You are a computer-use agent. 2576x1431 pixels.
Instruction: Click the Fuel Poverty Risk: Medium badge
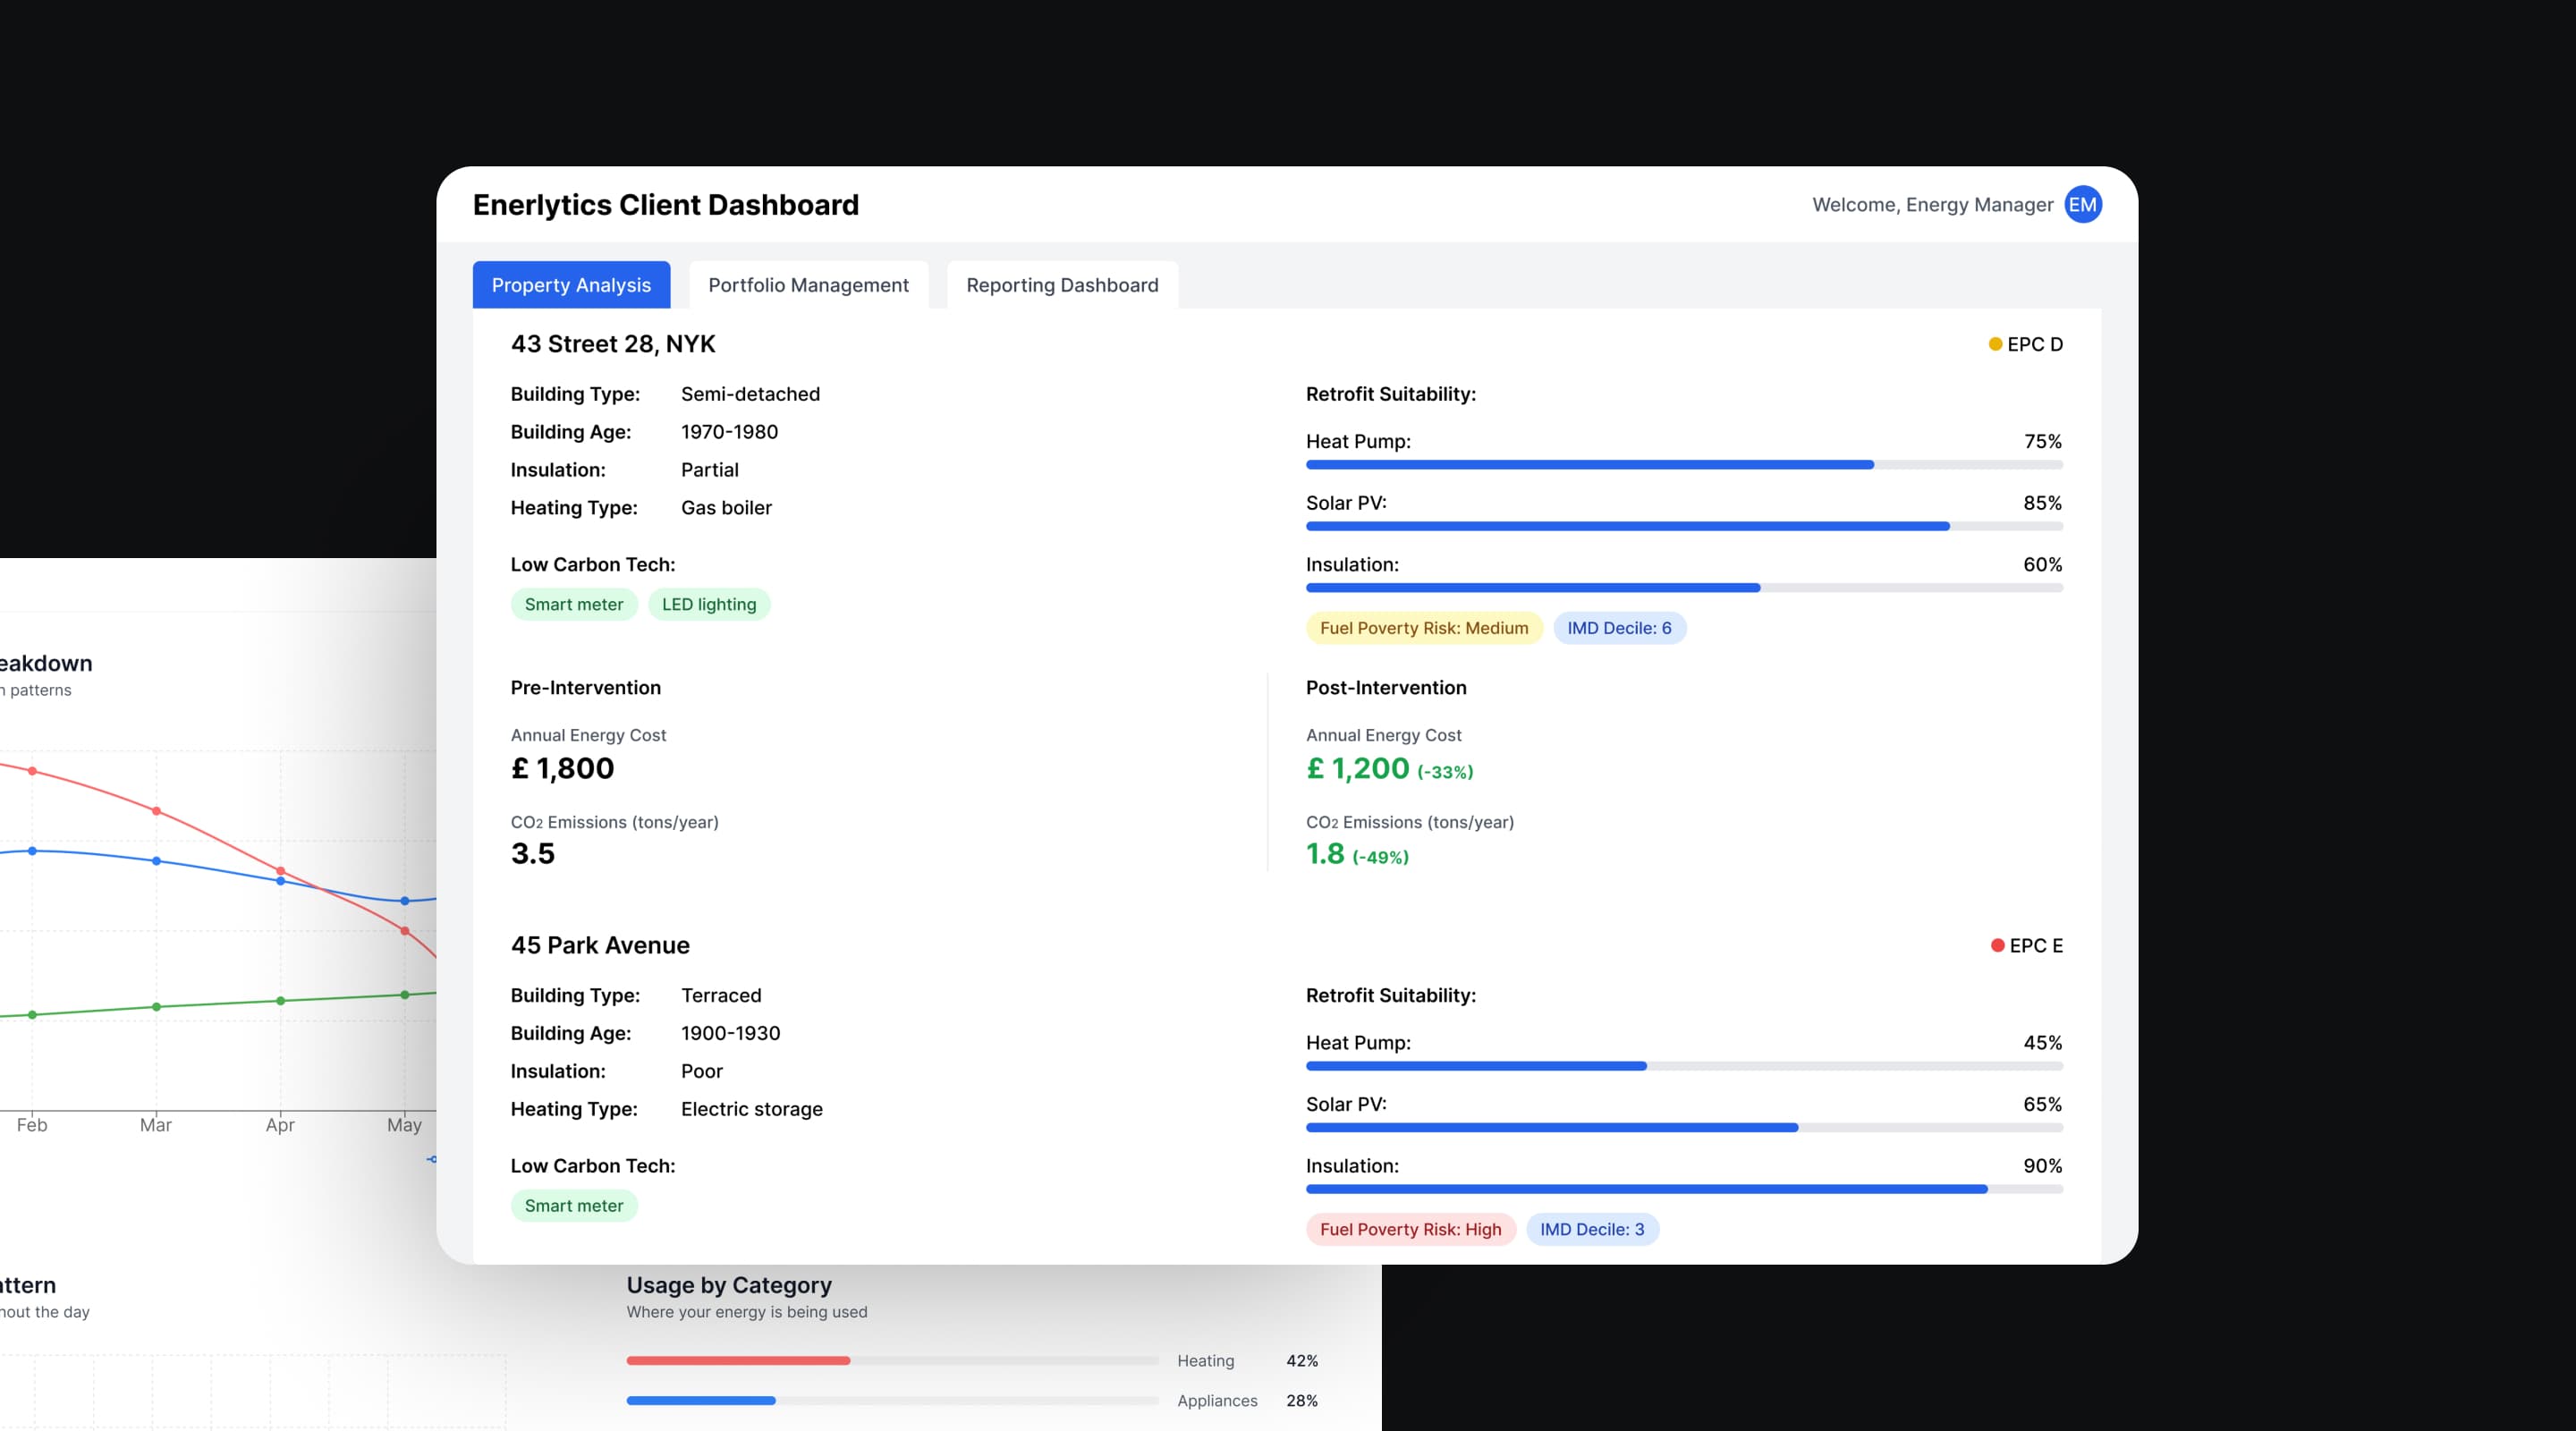[1423, 628]
